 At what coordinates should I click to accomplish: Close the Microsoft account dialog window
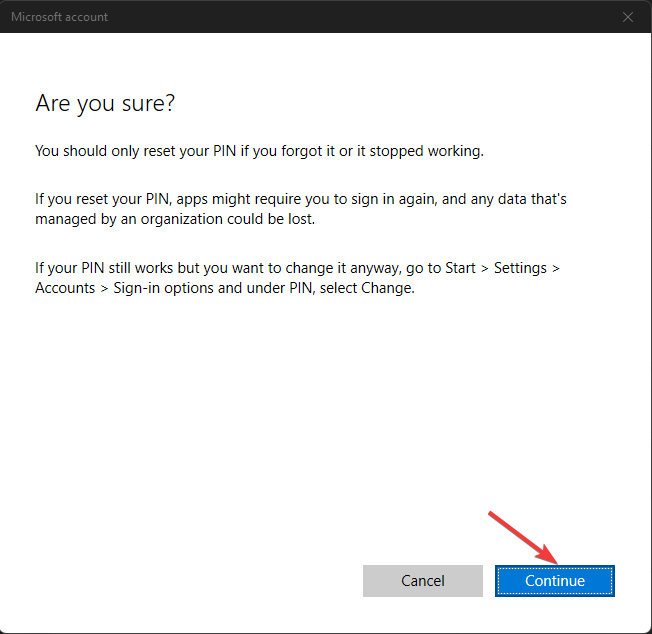tap(628, 17)
